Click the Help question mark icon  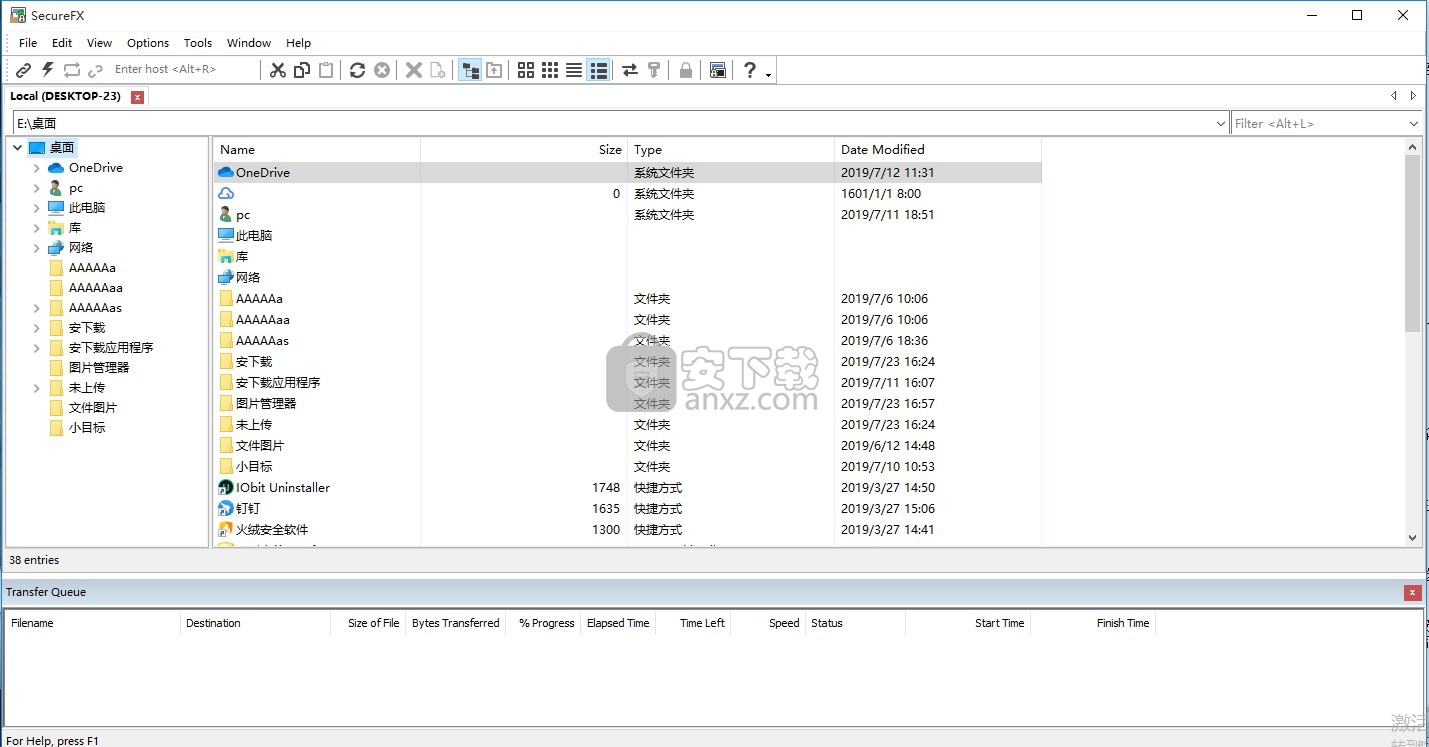coord(749,70)
